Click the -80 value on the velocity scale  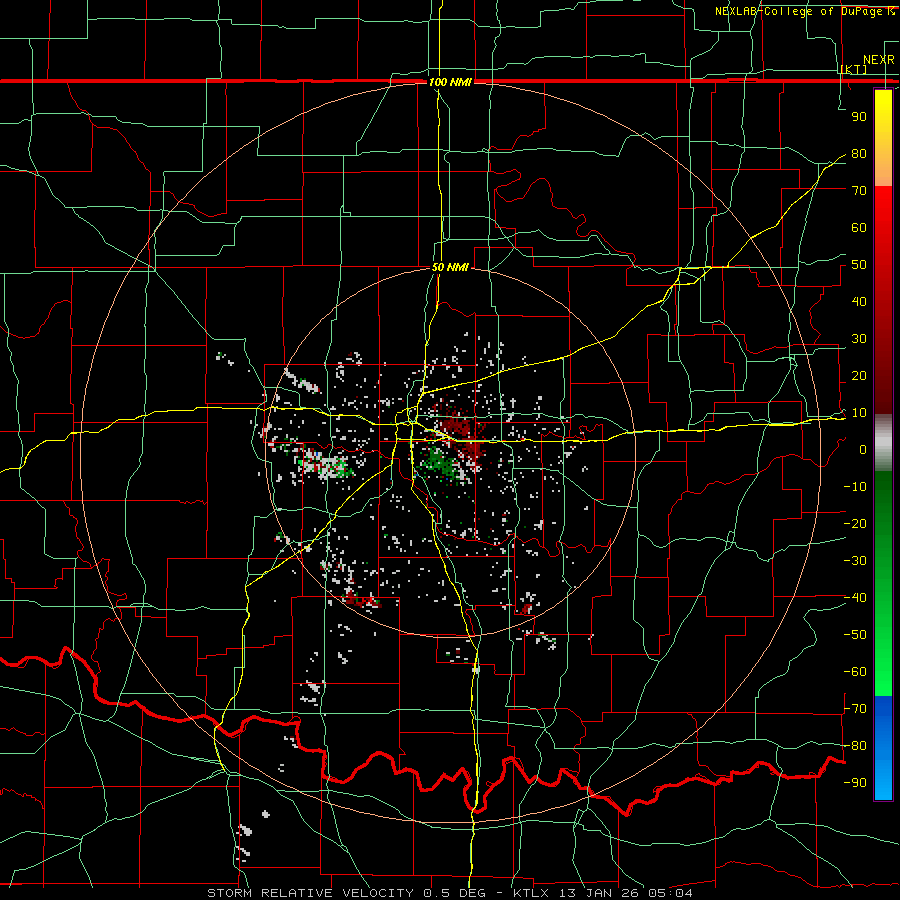855,746
